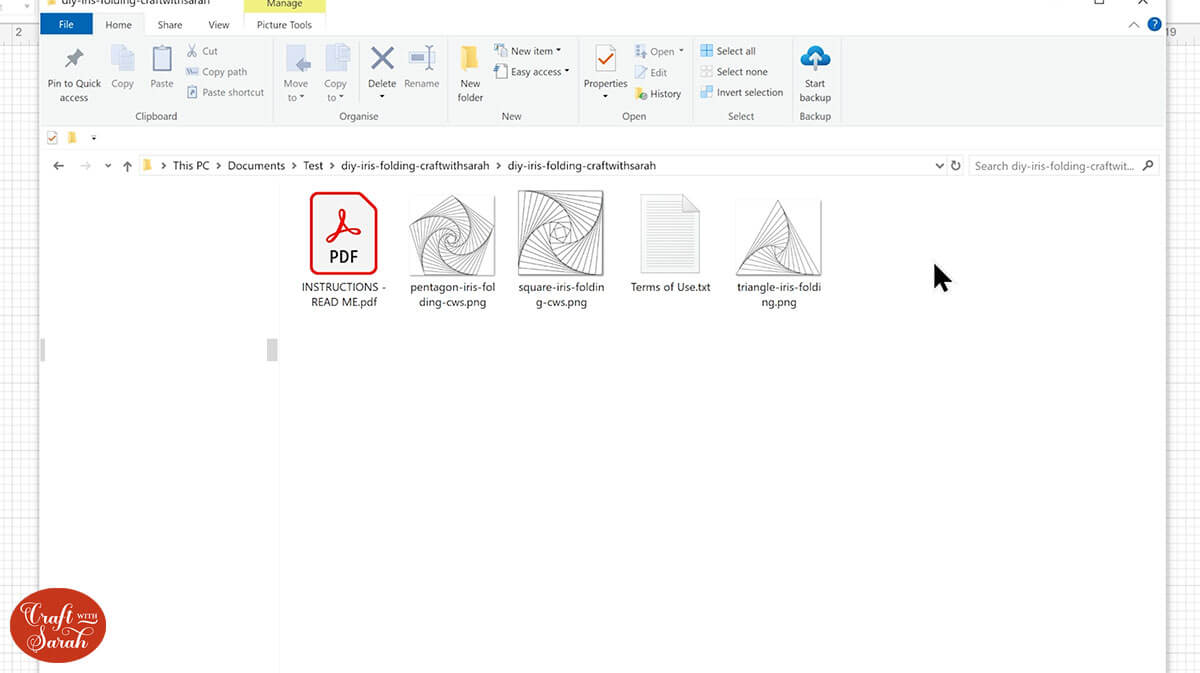Click This PC in address bar
Image resolution: width=1200 pixels, height=673 pixels.
(x=191, y=166)
